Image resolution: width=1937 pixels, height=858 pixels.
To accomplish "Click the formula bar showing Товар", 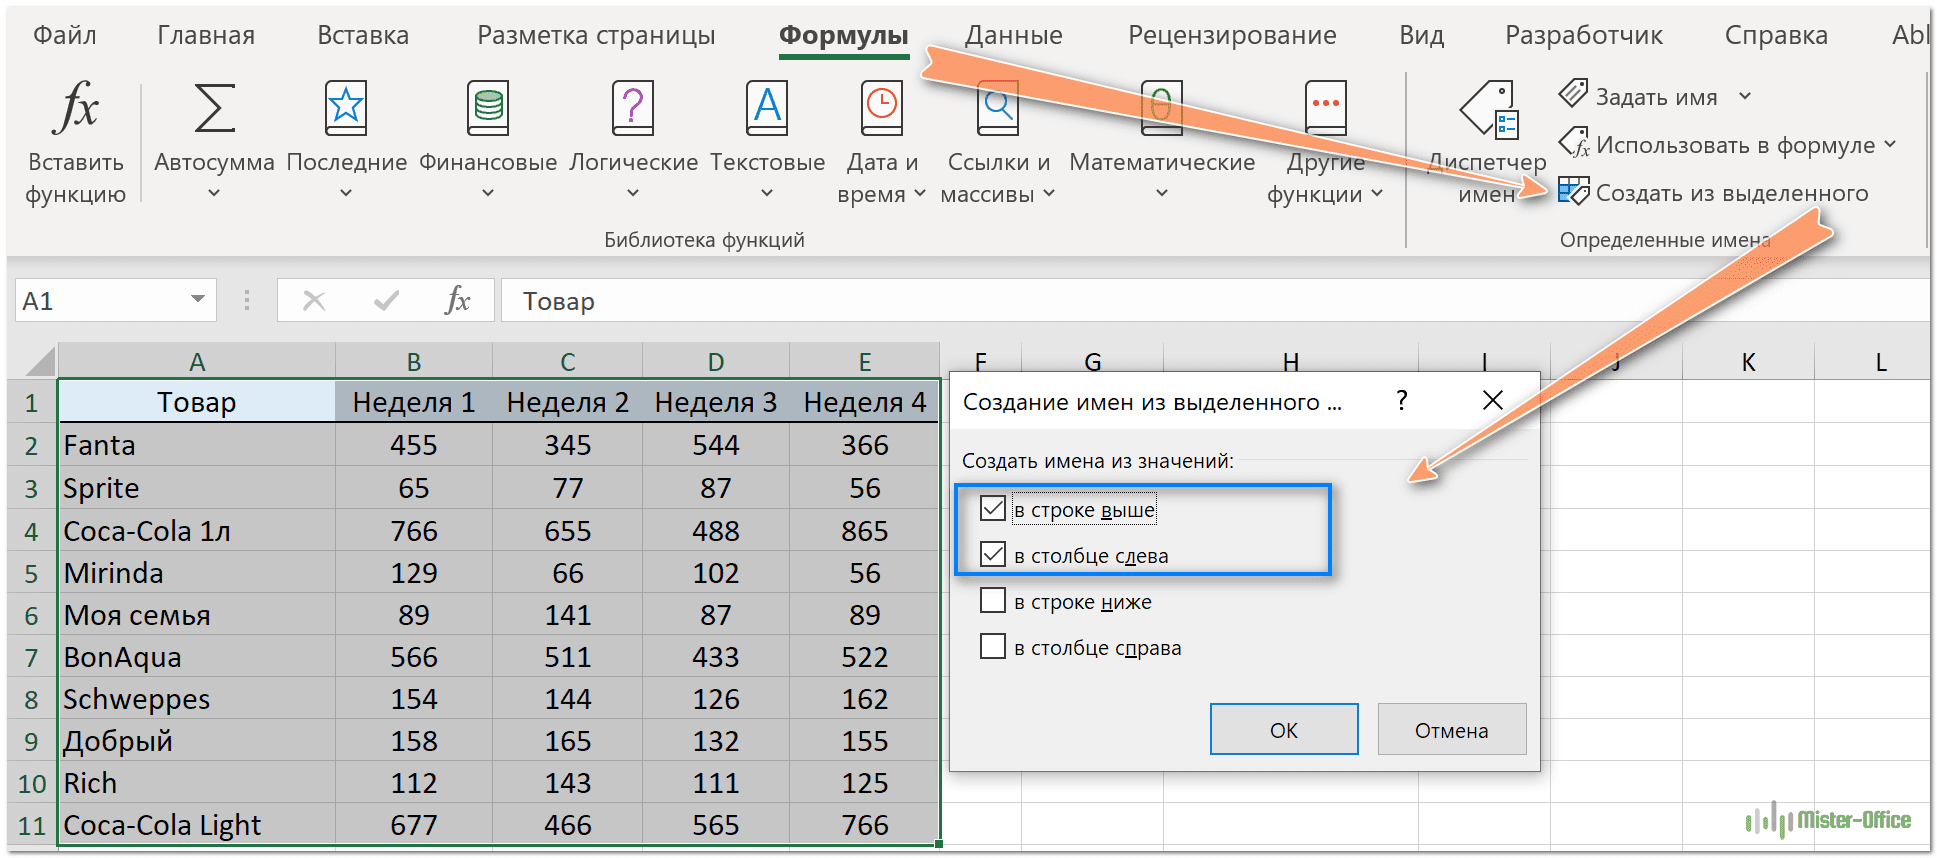I will (x=1214, y=300).
